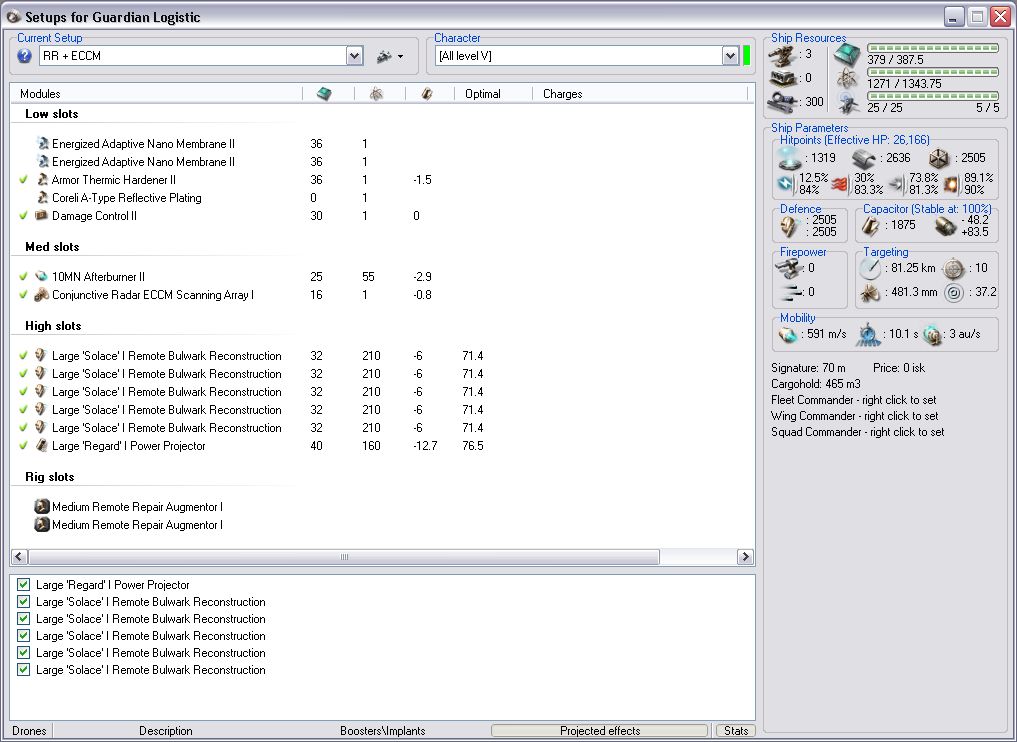Image resolution: width=1017 pixels, height=742 pixels.
Task: Click Fleet Commander right click to set
Action: tap(854, 400)
